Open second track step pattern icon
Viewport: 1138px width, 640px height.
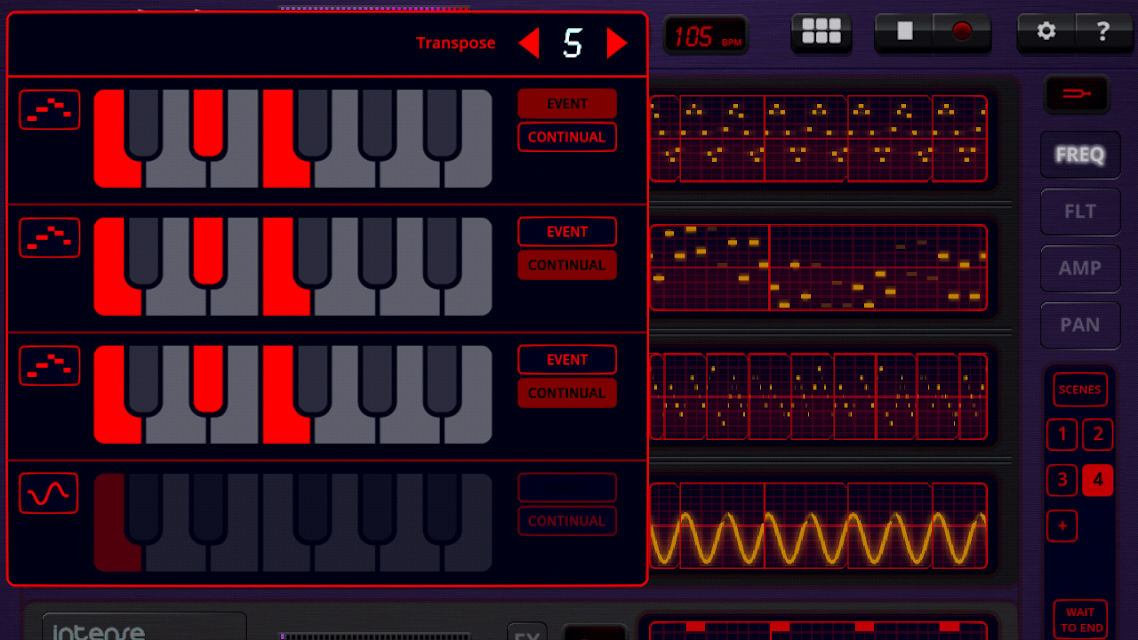coord(49,237)
